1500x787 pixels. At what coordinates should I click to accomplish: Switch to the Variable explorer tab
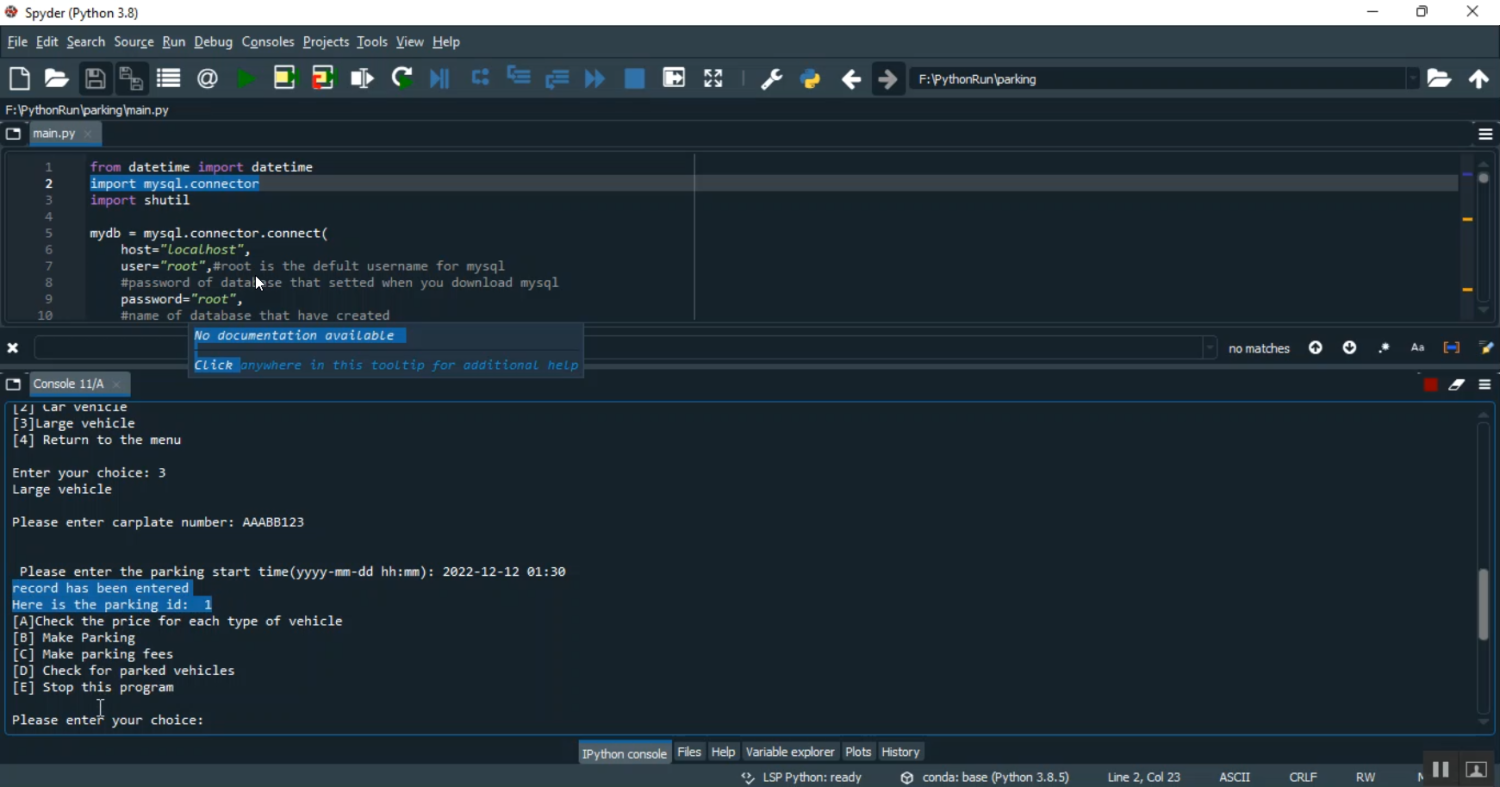point(790,752)
